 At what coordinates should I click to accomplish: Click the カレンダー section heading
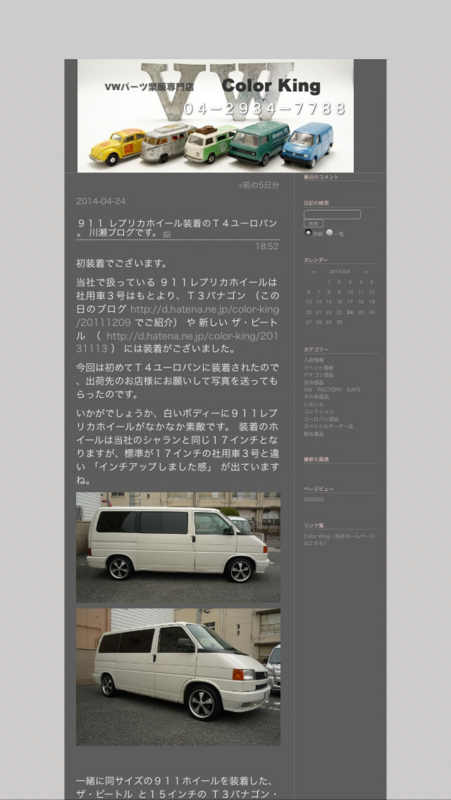pyautogui.click(x=316, y=260)
